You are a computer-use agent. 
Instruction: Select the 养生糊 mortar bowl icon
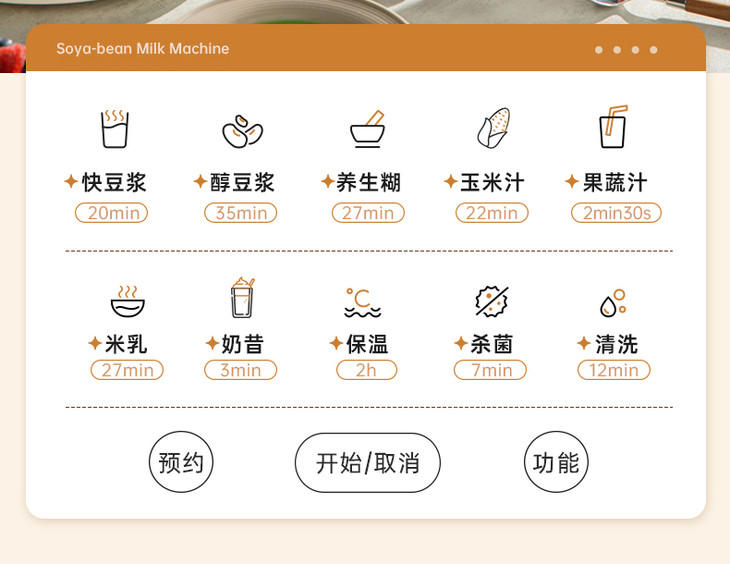[x=368, y=129]
